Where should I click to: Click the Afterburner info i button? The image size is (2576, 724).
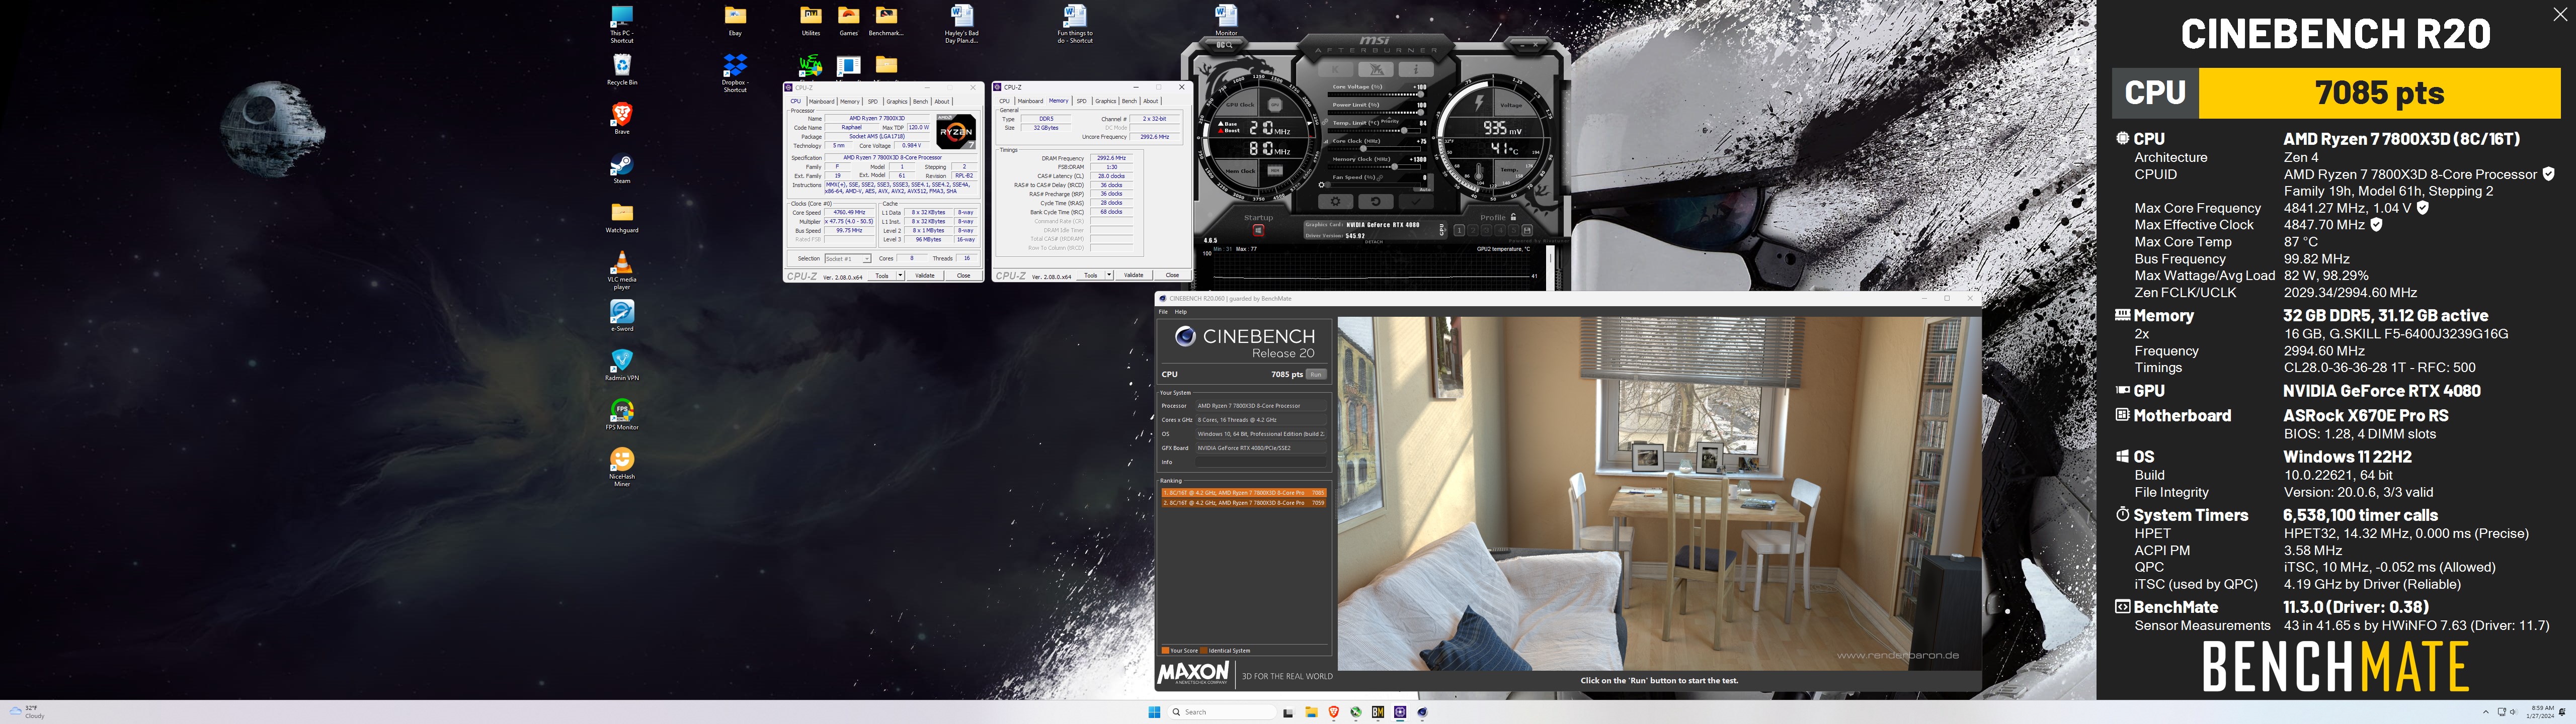click(1416, 69)
